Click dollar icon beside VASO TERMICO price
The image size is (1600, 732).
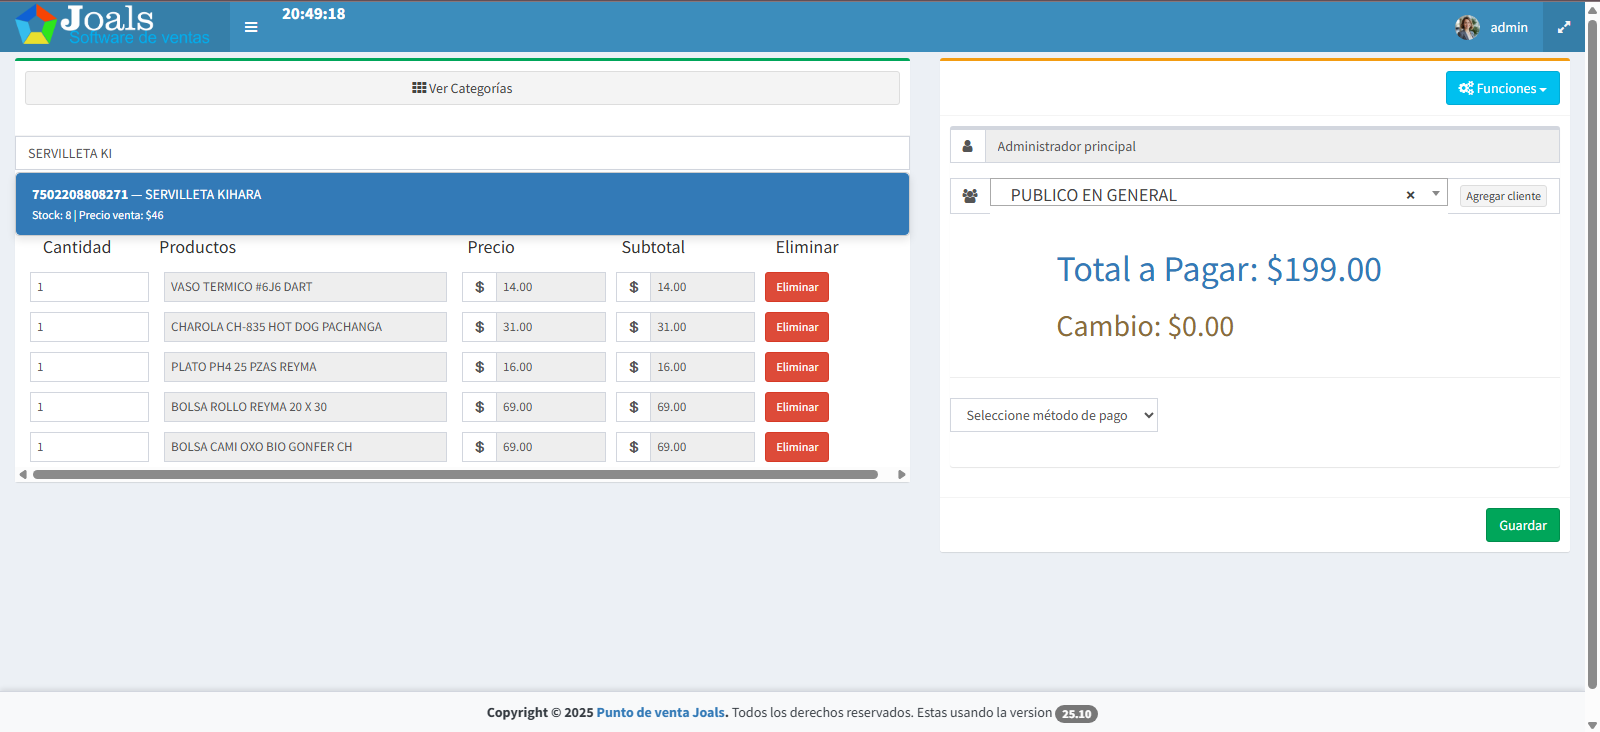479,287
